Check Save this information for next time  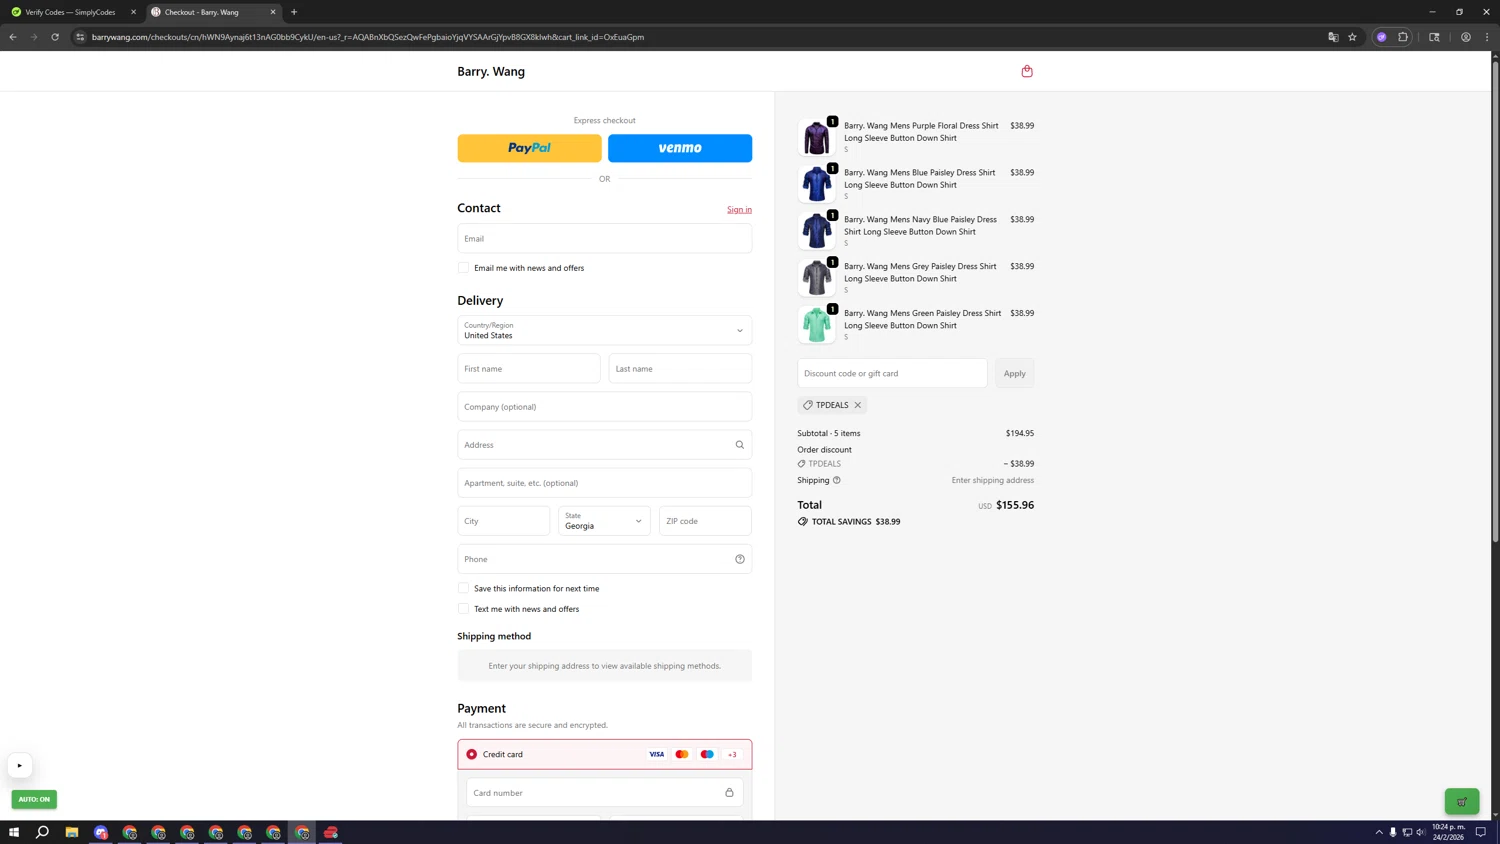pos(463,588)
